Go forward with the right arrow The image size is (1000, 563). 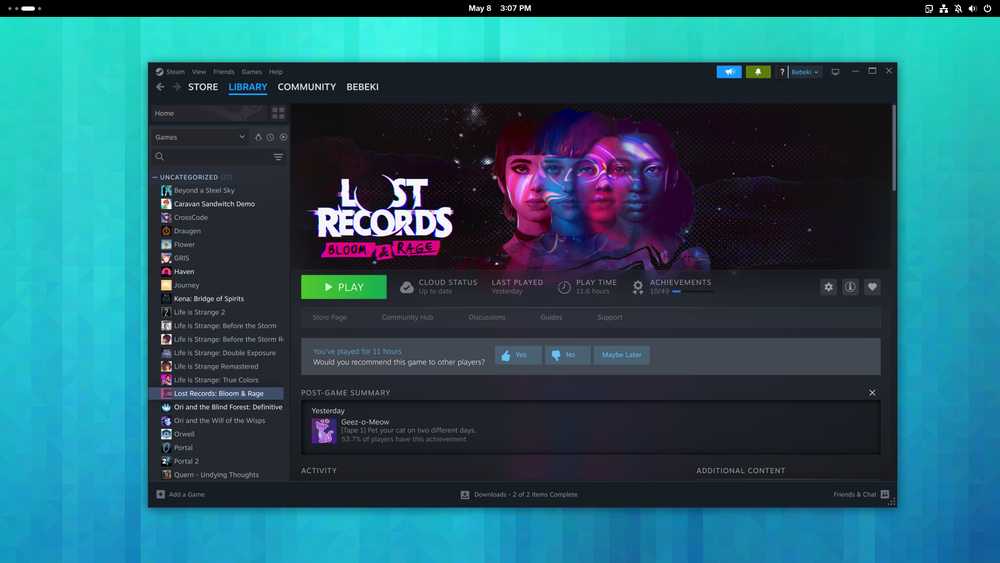coord(176,87)
